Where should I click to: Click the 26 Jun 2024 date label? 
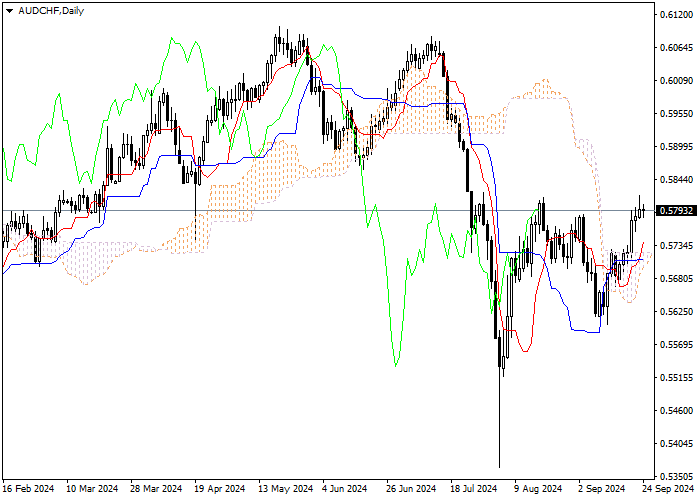pos(411,489)
